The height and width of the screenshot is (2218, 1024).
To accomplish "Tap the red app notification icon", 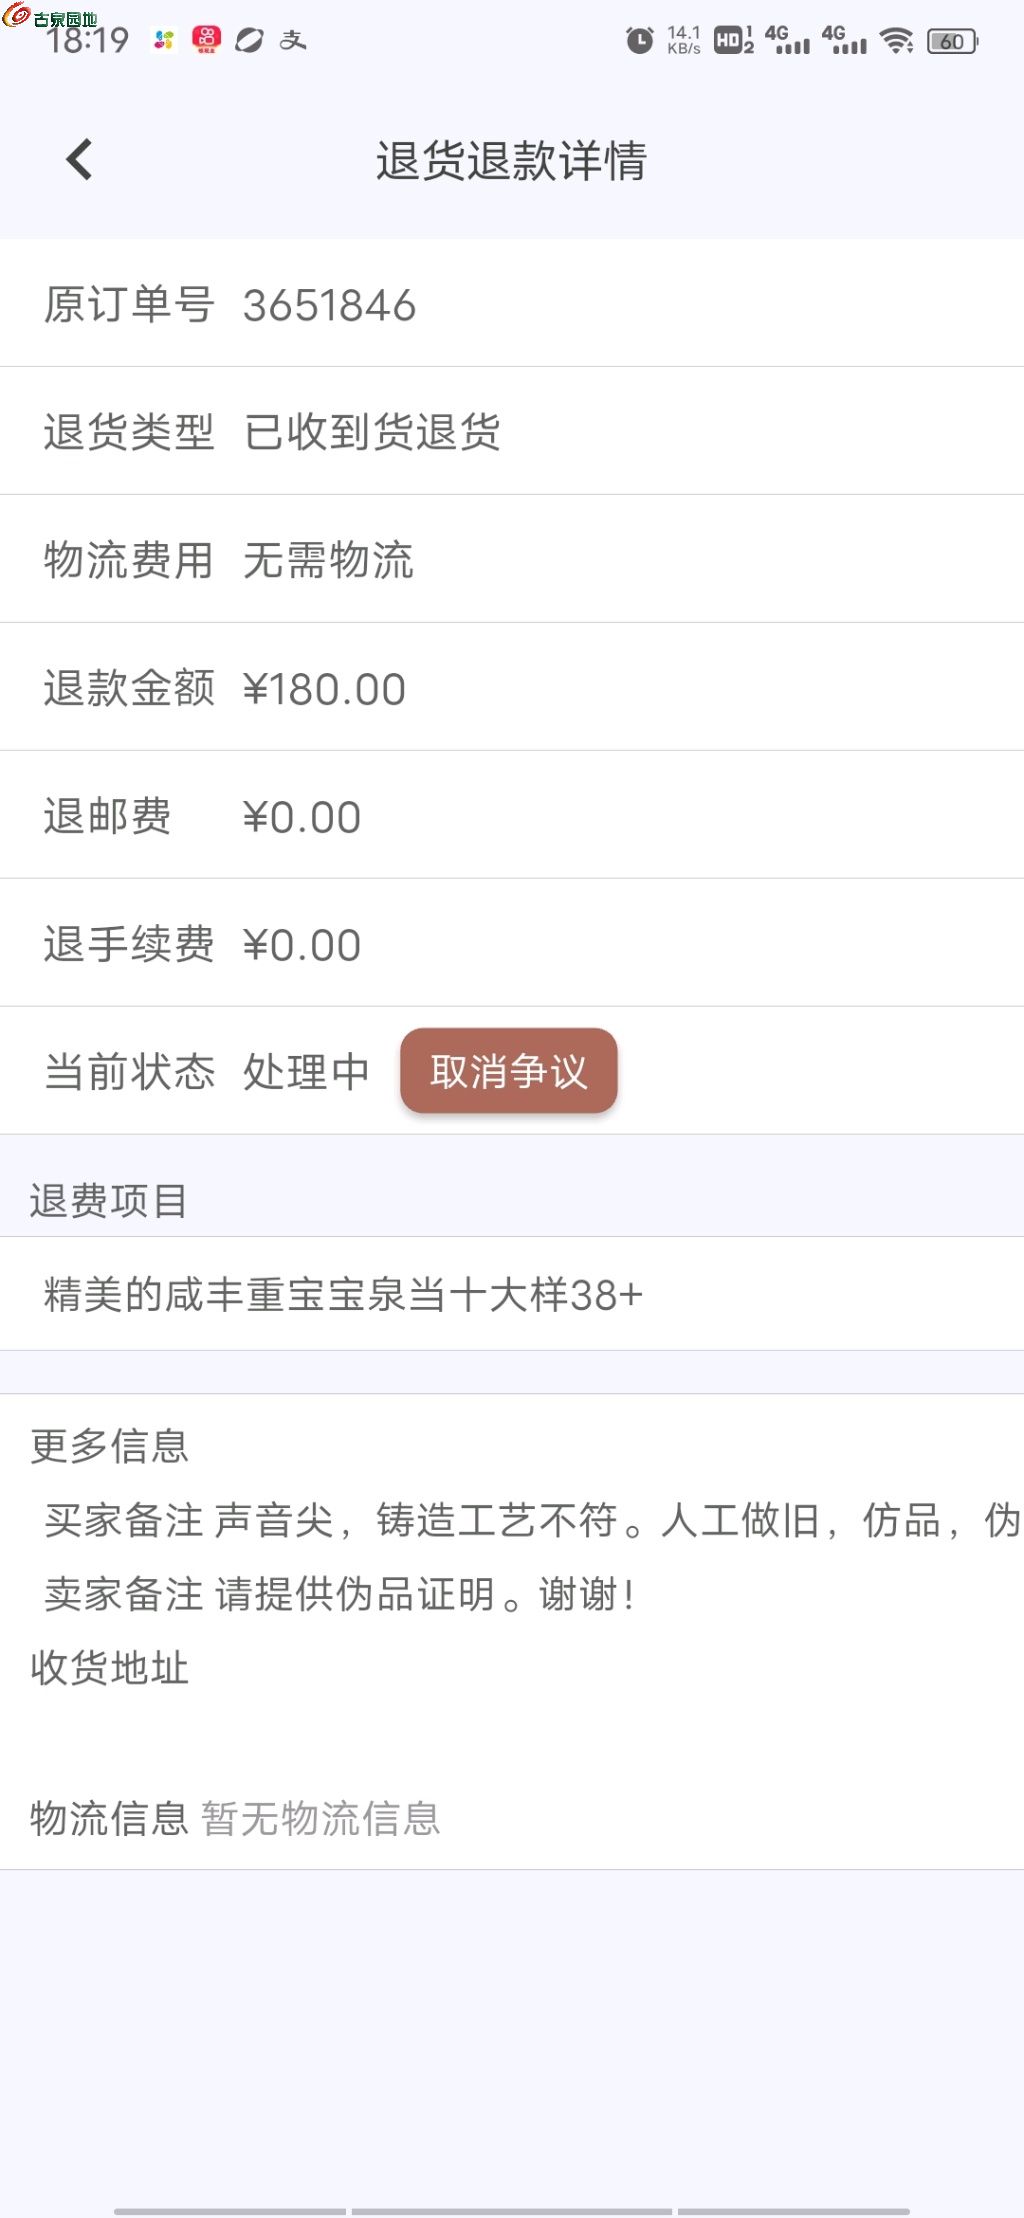I will 207,40.
